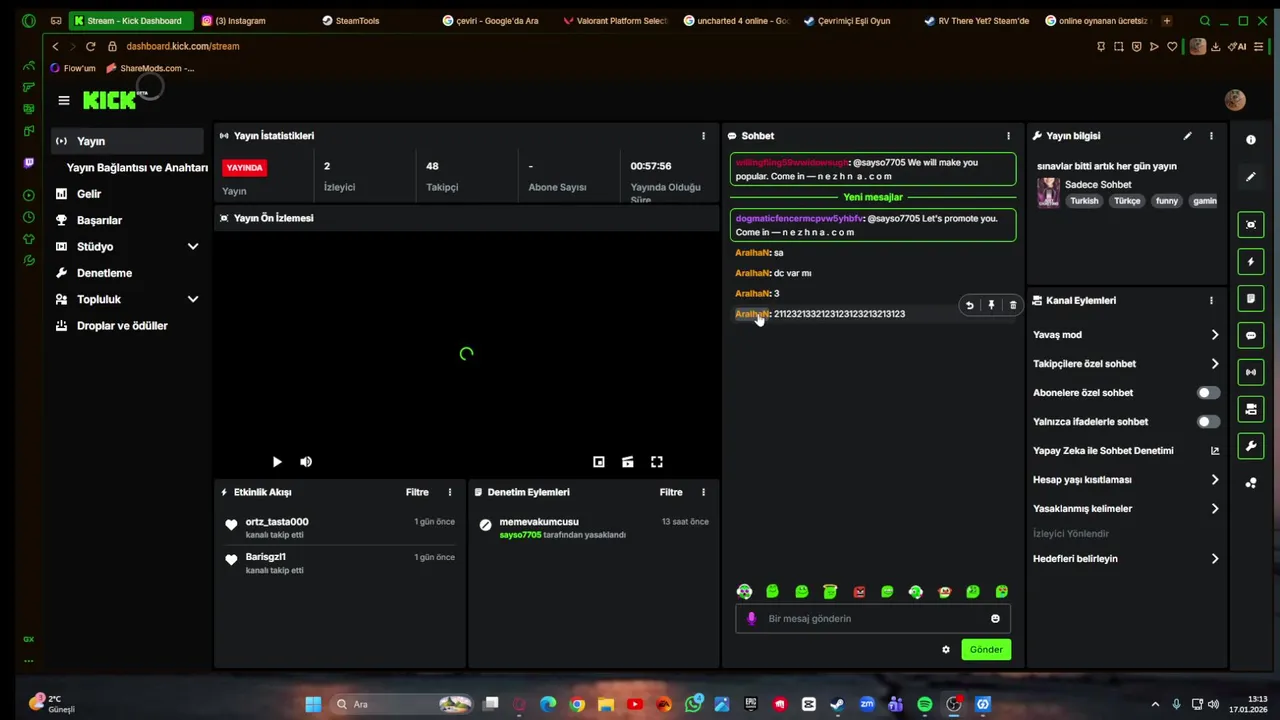Open Steam from the taskbar
The height and width of the screenshot is (720, 1280).
[x=837, y=704]
